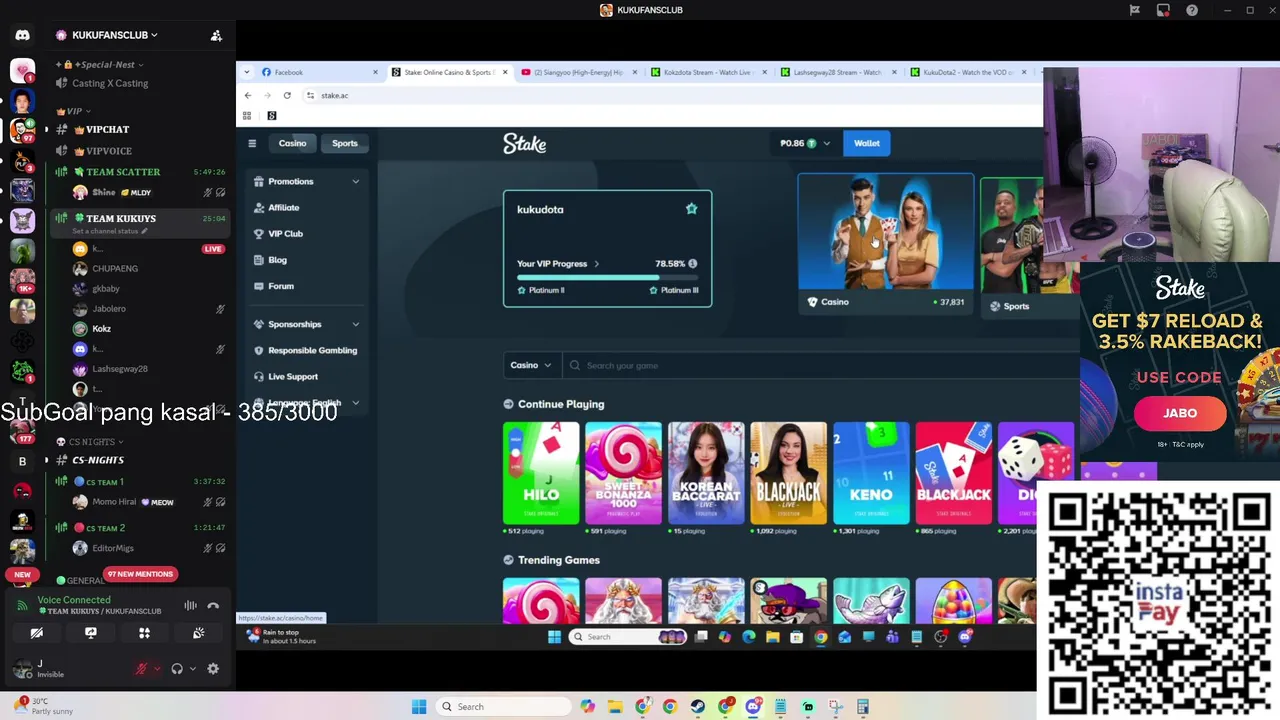The height and width of the screenshot is (720, 1280).
Task: Open Discord user settings gear
Action: (213, 669)
